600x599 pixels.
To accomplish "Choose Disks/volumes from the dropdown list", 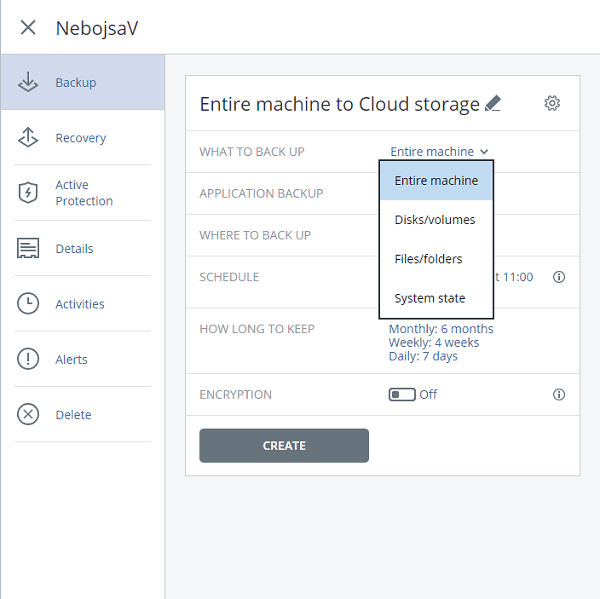I will (x=436, y=220).
